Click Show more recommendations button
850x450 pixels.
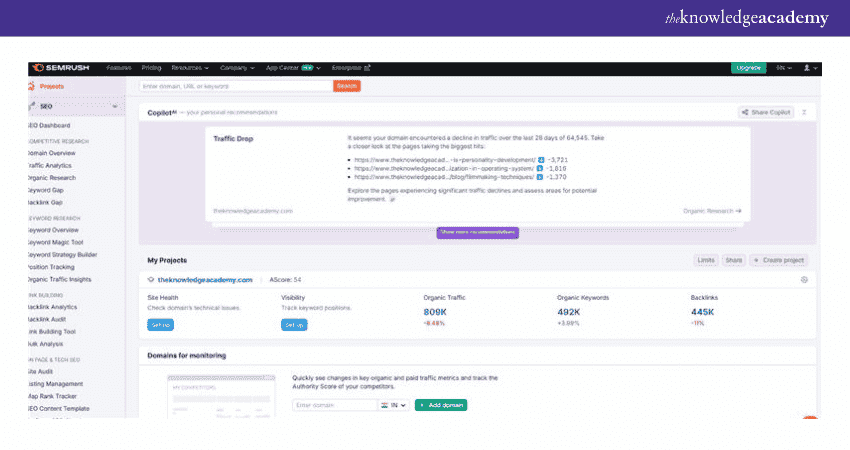(477, 232)
